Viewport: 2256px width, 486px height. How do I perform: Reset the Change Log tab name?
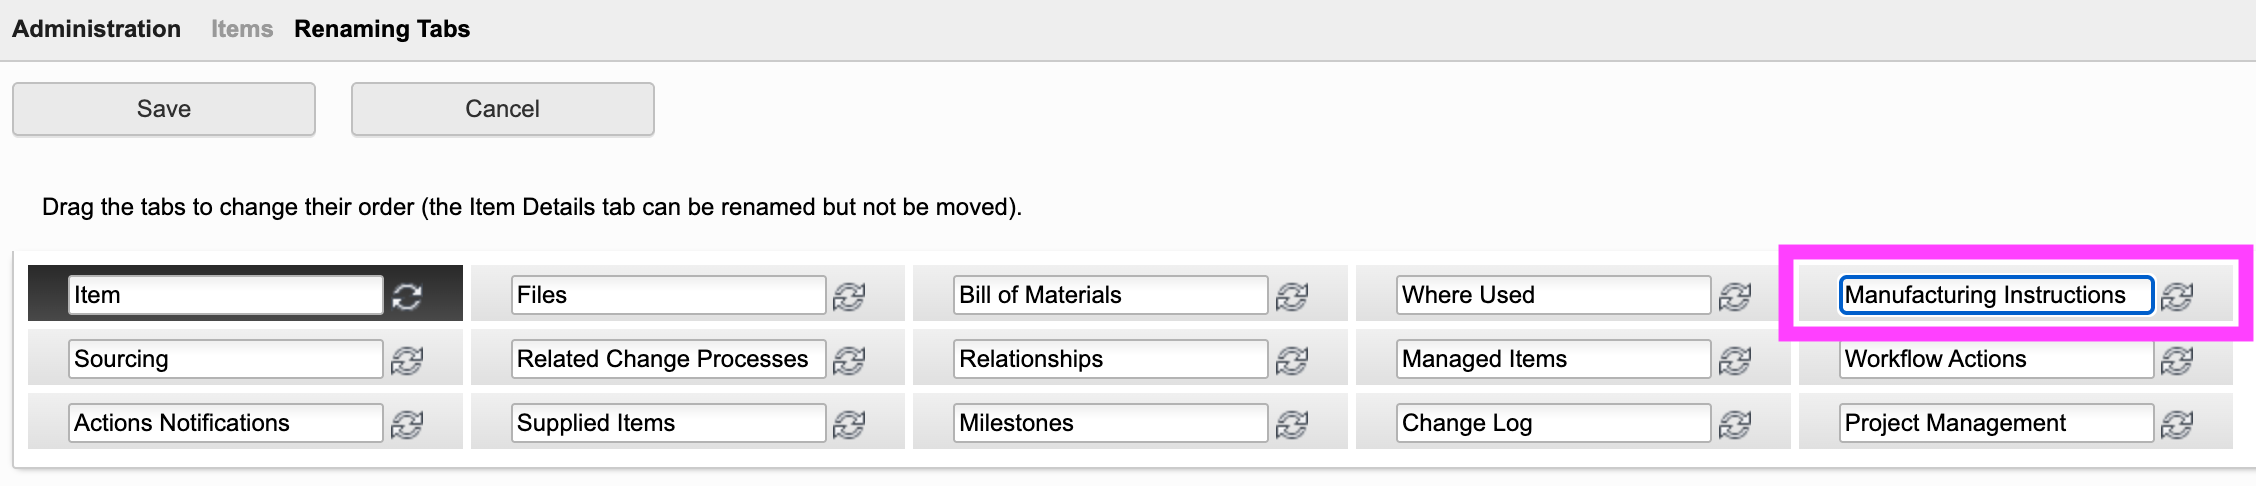point(1735,424)
